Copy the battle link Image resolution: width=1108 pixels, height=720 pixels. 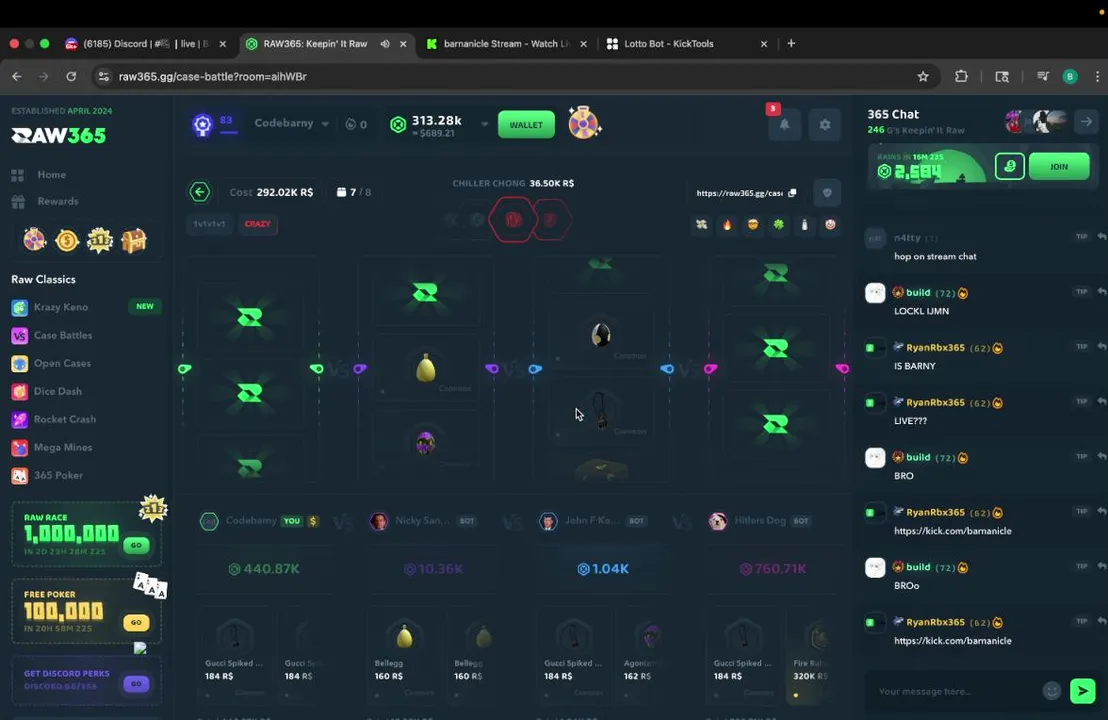tap(792, 193)
